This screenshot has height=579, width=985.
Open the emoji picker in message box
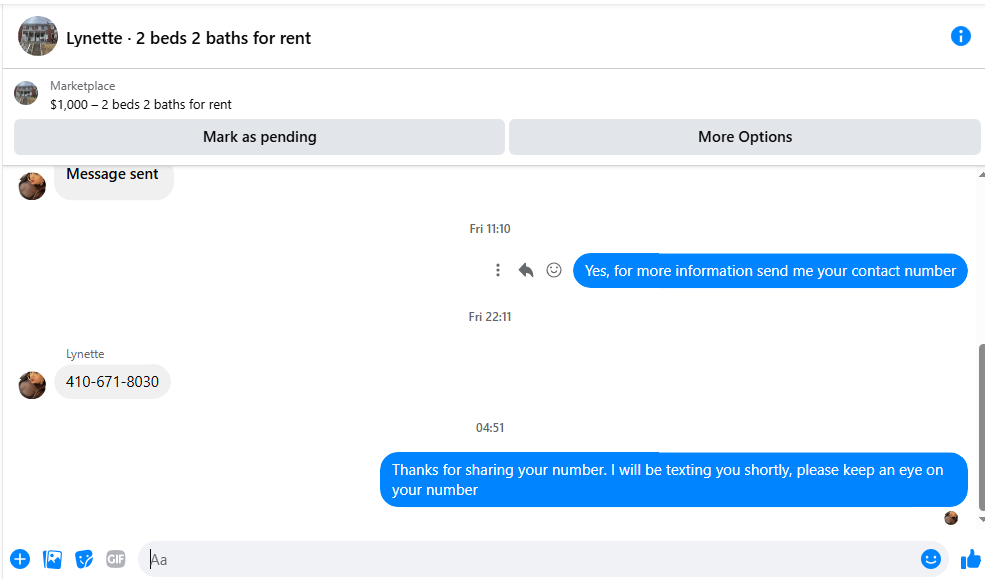[x=931, y=559]
